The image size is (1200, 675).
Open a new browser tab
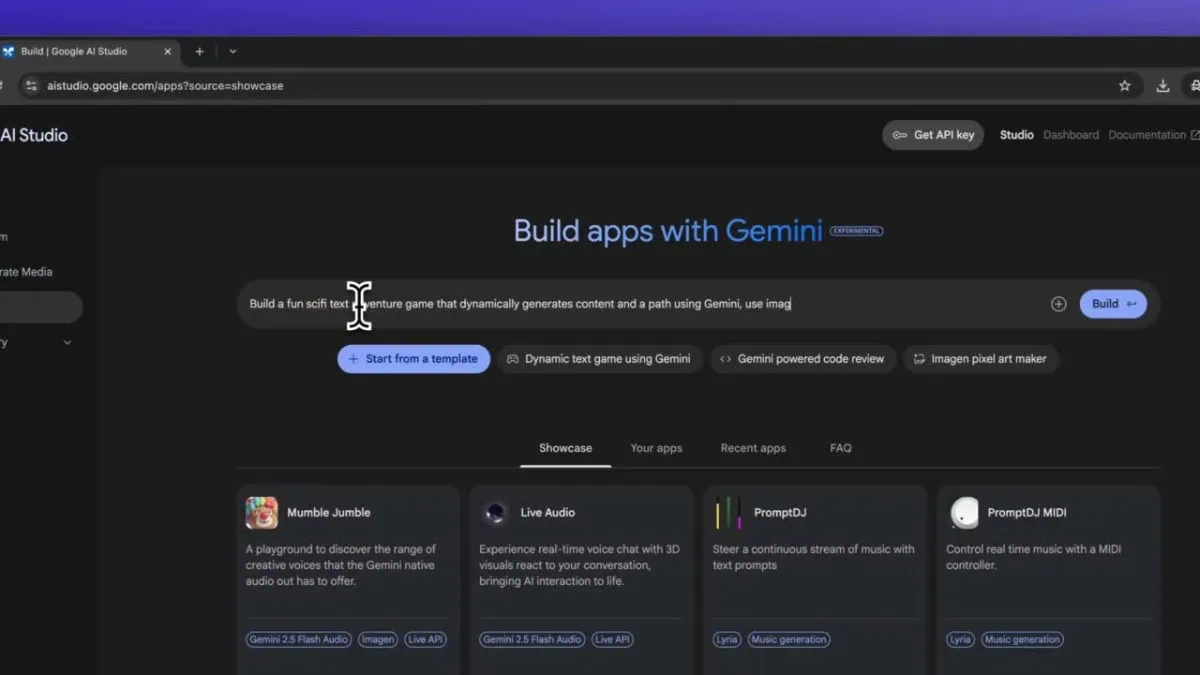(x=199, y=51)
